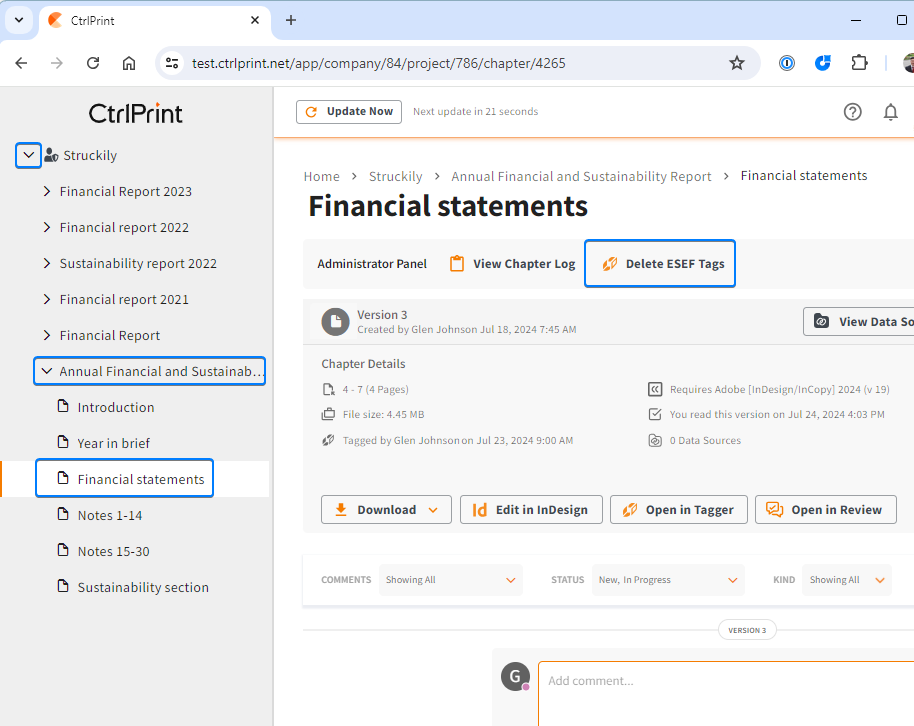
Task: Click the Update Now button
Action: point(349,111)
